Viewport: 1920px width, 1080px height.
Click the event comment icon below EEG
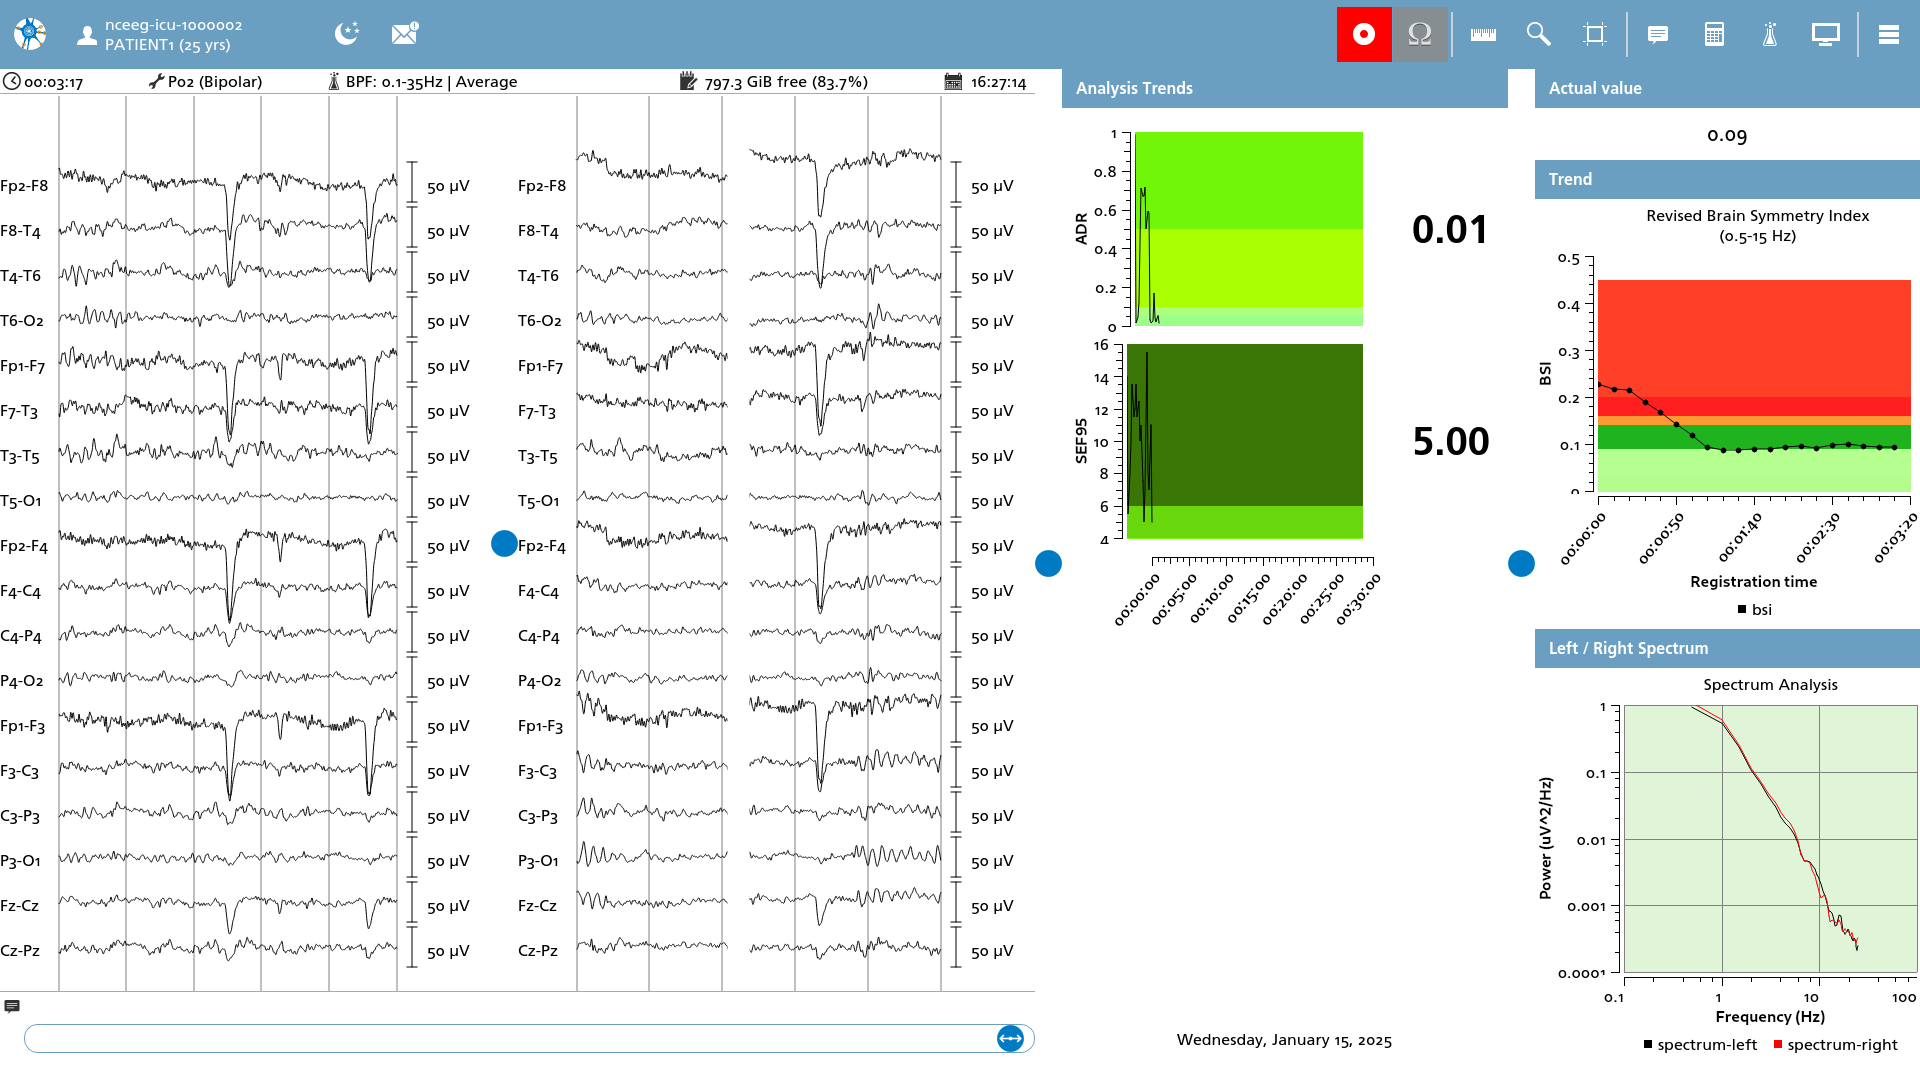click(12, 1007)
